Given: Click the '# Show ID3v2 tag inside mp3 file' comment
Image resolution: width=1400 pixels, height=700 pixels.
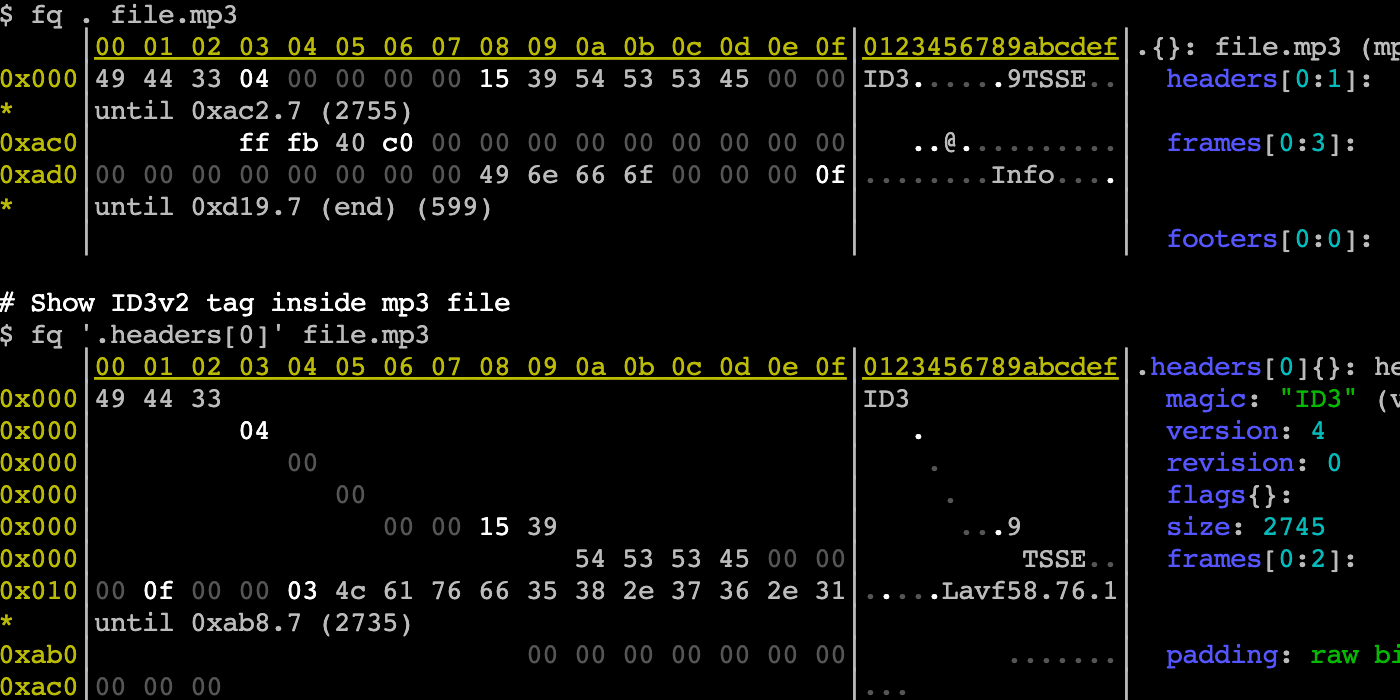Looking at the screenshot, I should point(255,303).
